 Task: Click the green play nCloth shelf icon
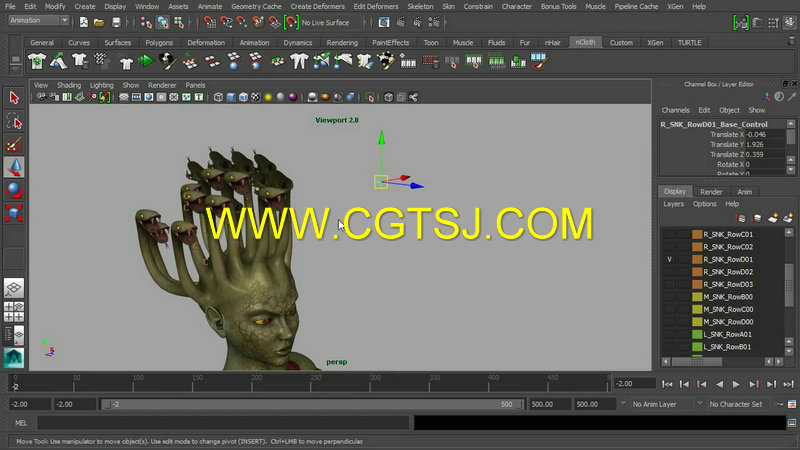[146, 62]
